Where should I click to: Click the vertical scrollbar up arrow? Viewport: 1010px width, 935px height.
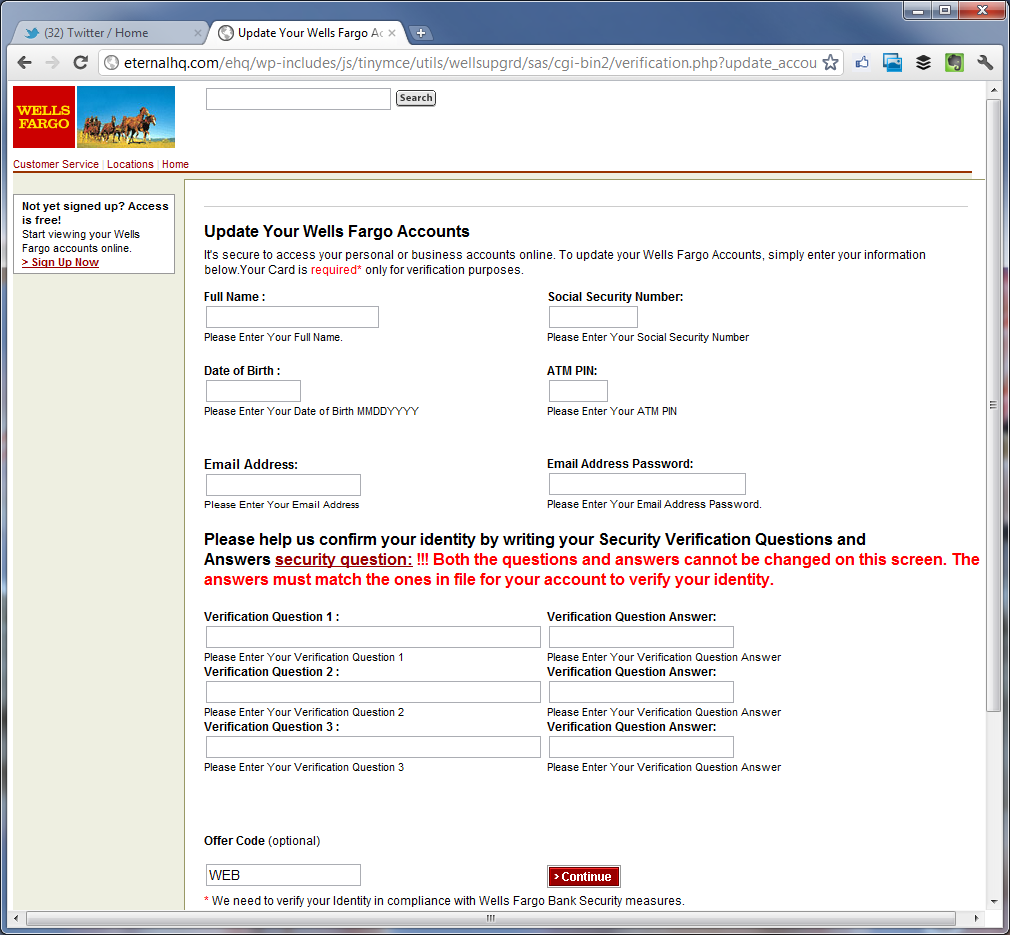pos(994,91)
